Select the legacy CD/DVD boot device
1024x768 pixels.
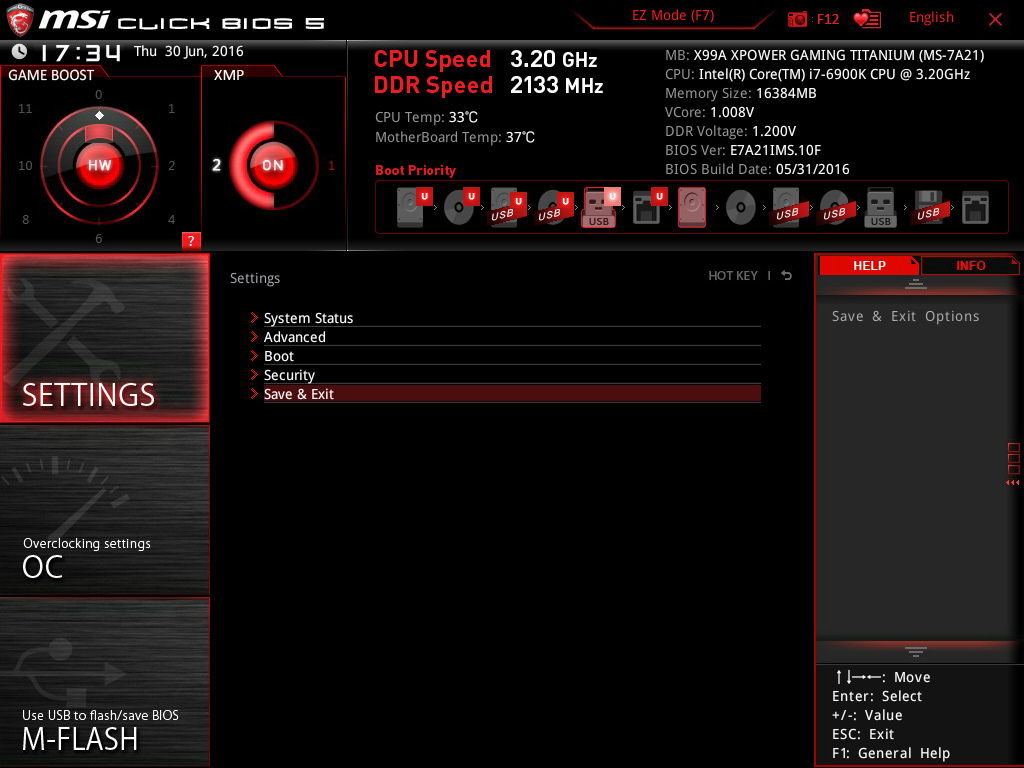(x=741, y=207)
